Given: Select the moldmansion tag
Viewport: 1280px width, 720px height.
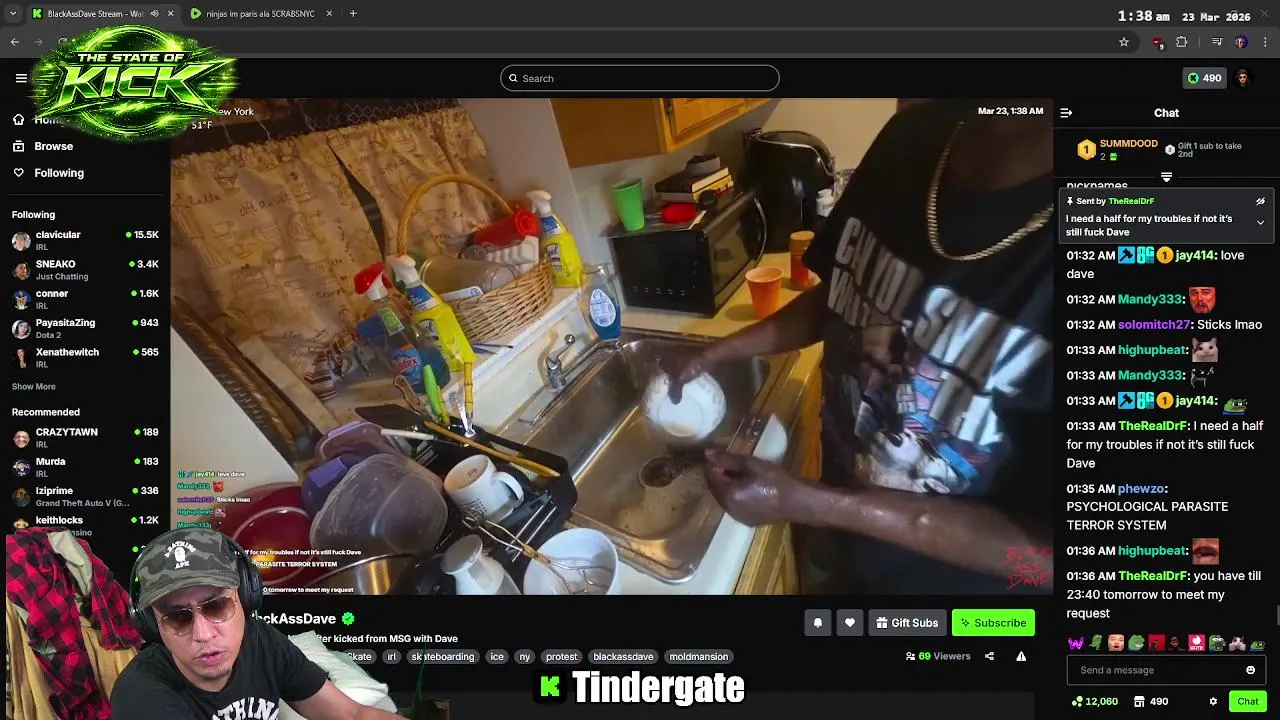Looking at the screenshot, I should click(x=698, y=657).
